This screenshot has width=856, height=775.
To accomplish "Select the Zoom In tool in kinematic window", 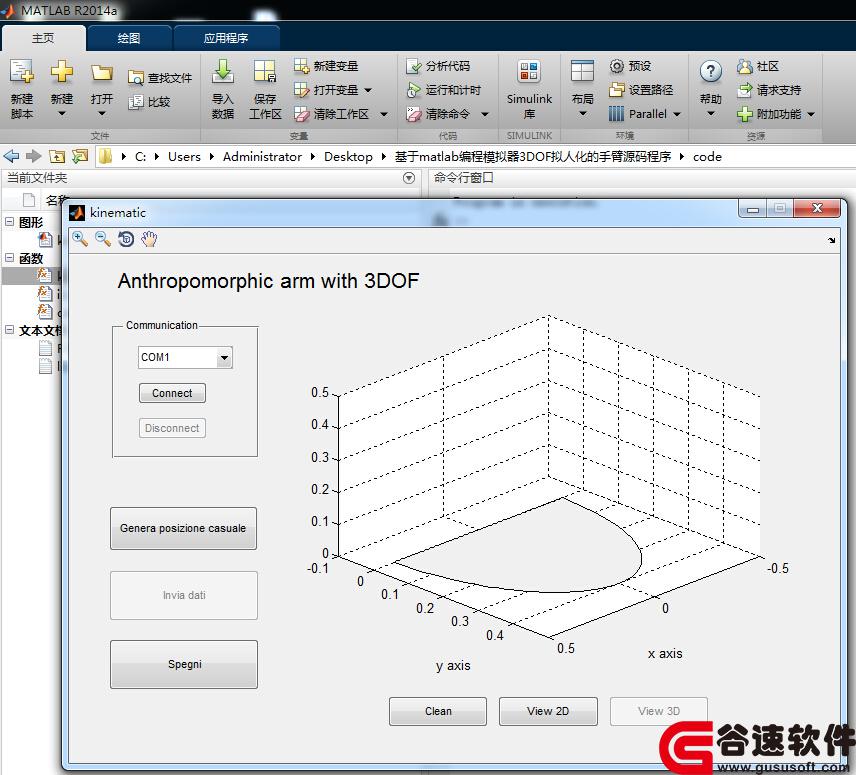I will 80,239.
